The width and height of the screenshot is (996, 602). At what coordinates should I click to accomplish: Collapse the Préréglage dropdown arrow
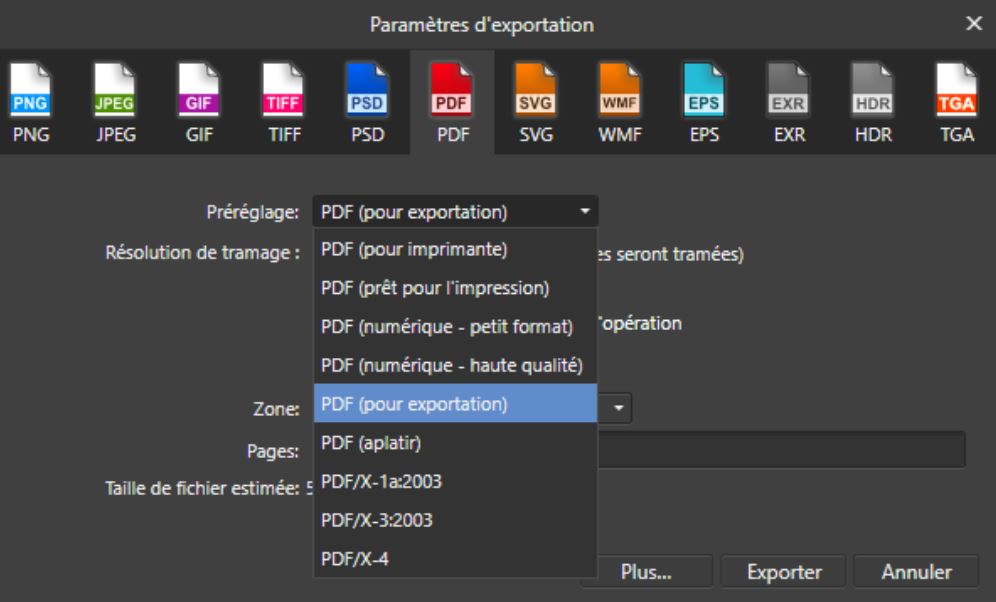pyautogui.click(x=584, y=211)
